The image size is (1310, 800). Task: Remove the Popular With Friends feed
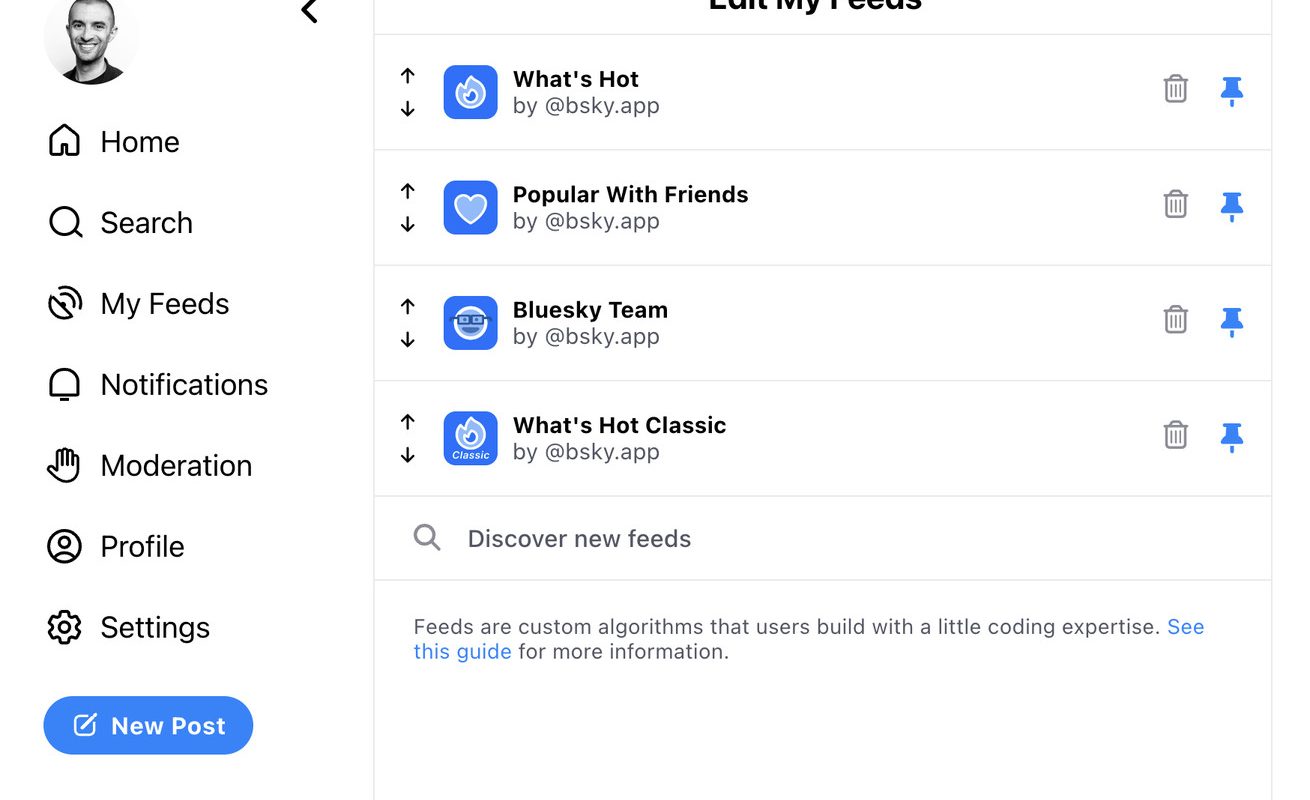1176,204
